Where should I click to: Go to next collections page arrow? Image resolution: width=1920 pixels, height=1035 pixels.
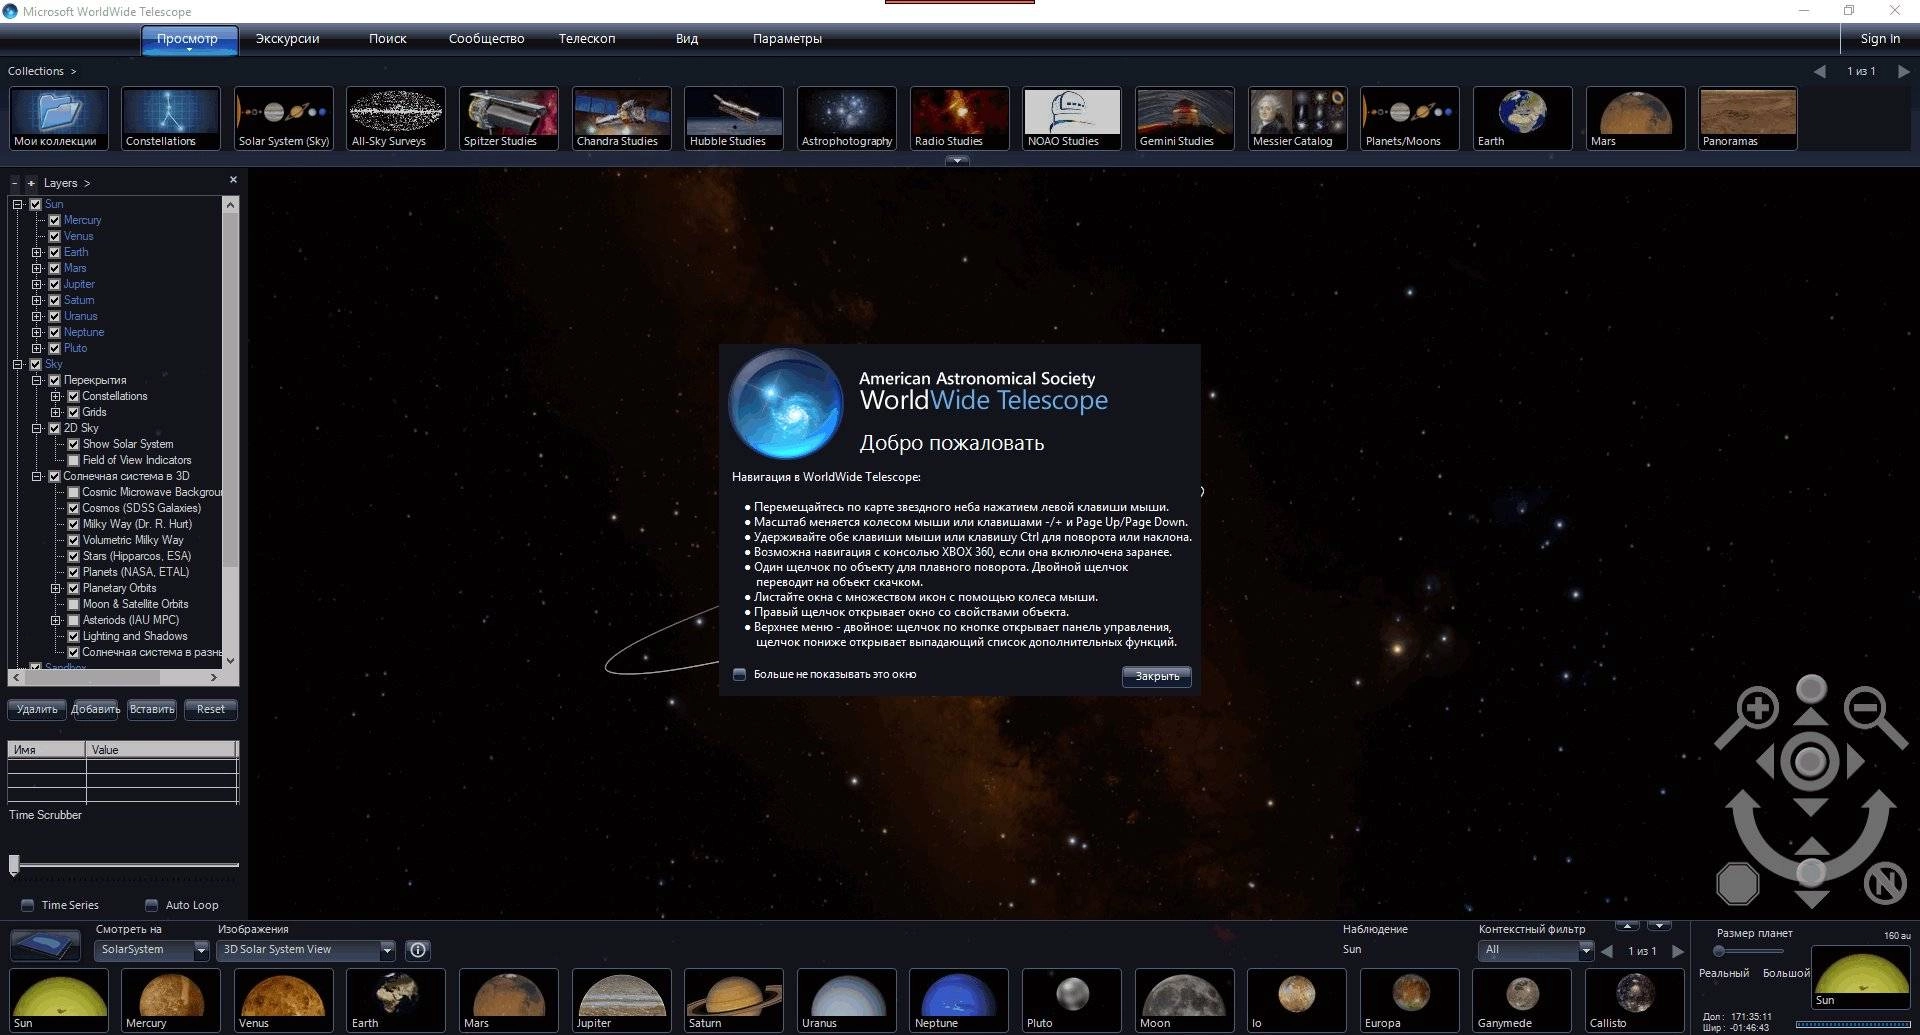1904,71
